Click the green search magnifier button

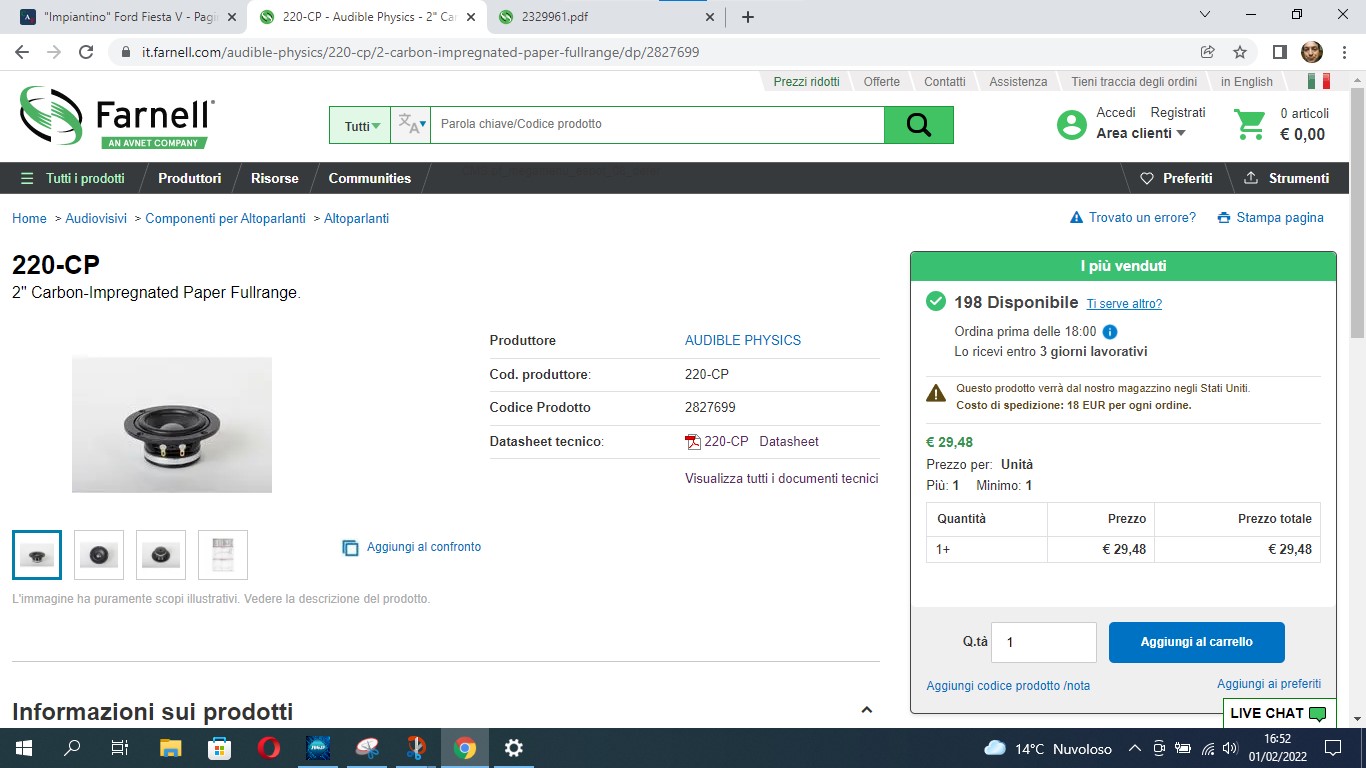[x=918, y=125]
